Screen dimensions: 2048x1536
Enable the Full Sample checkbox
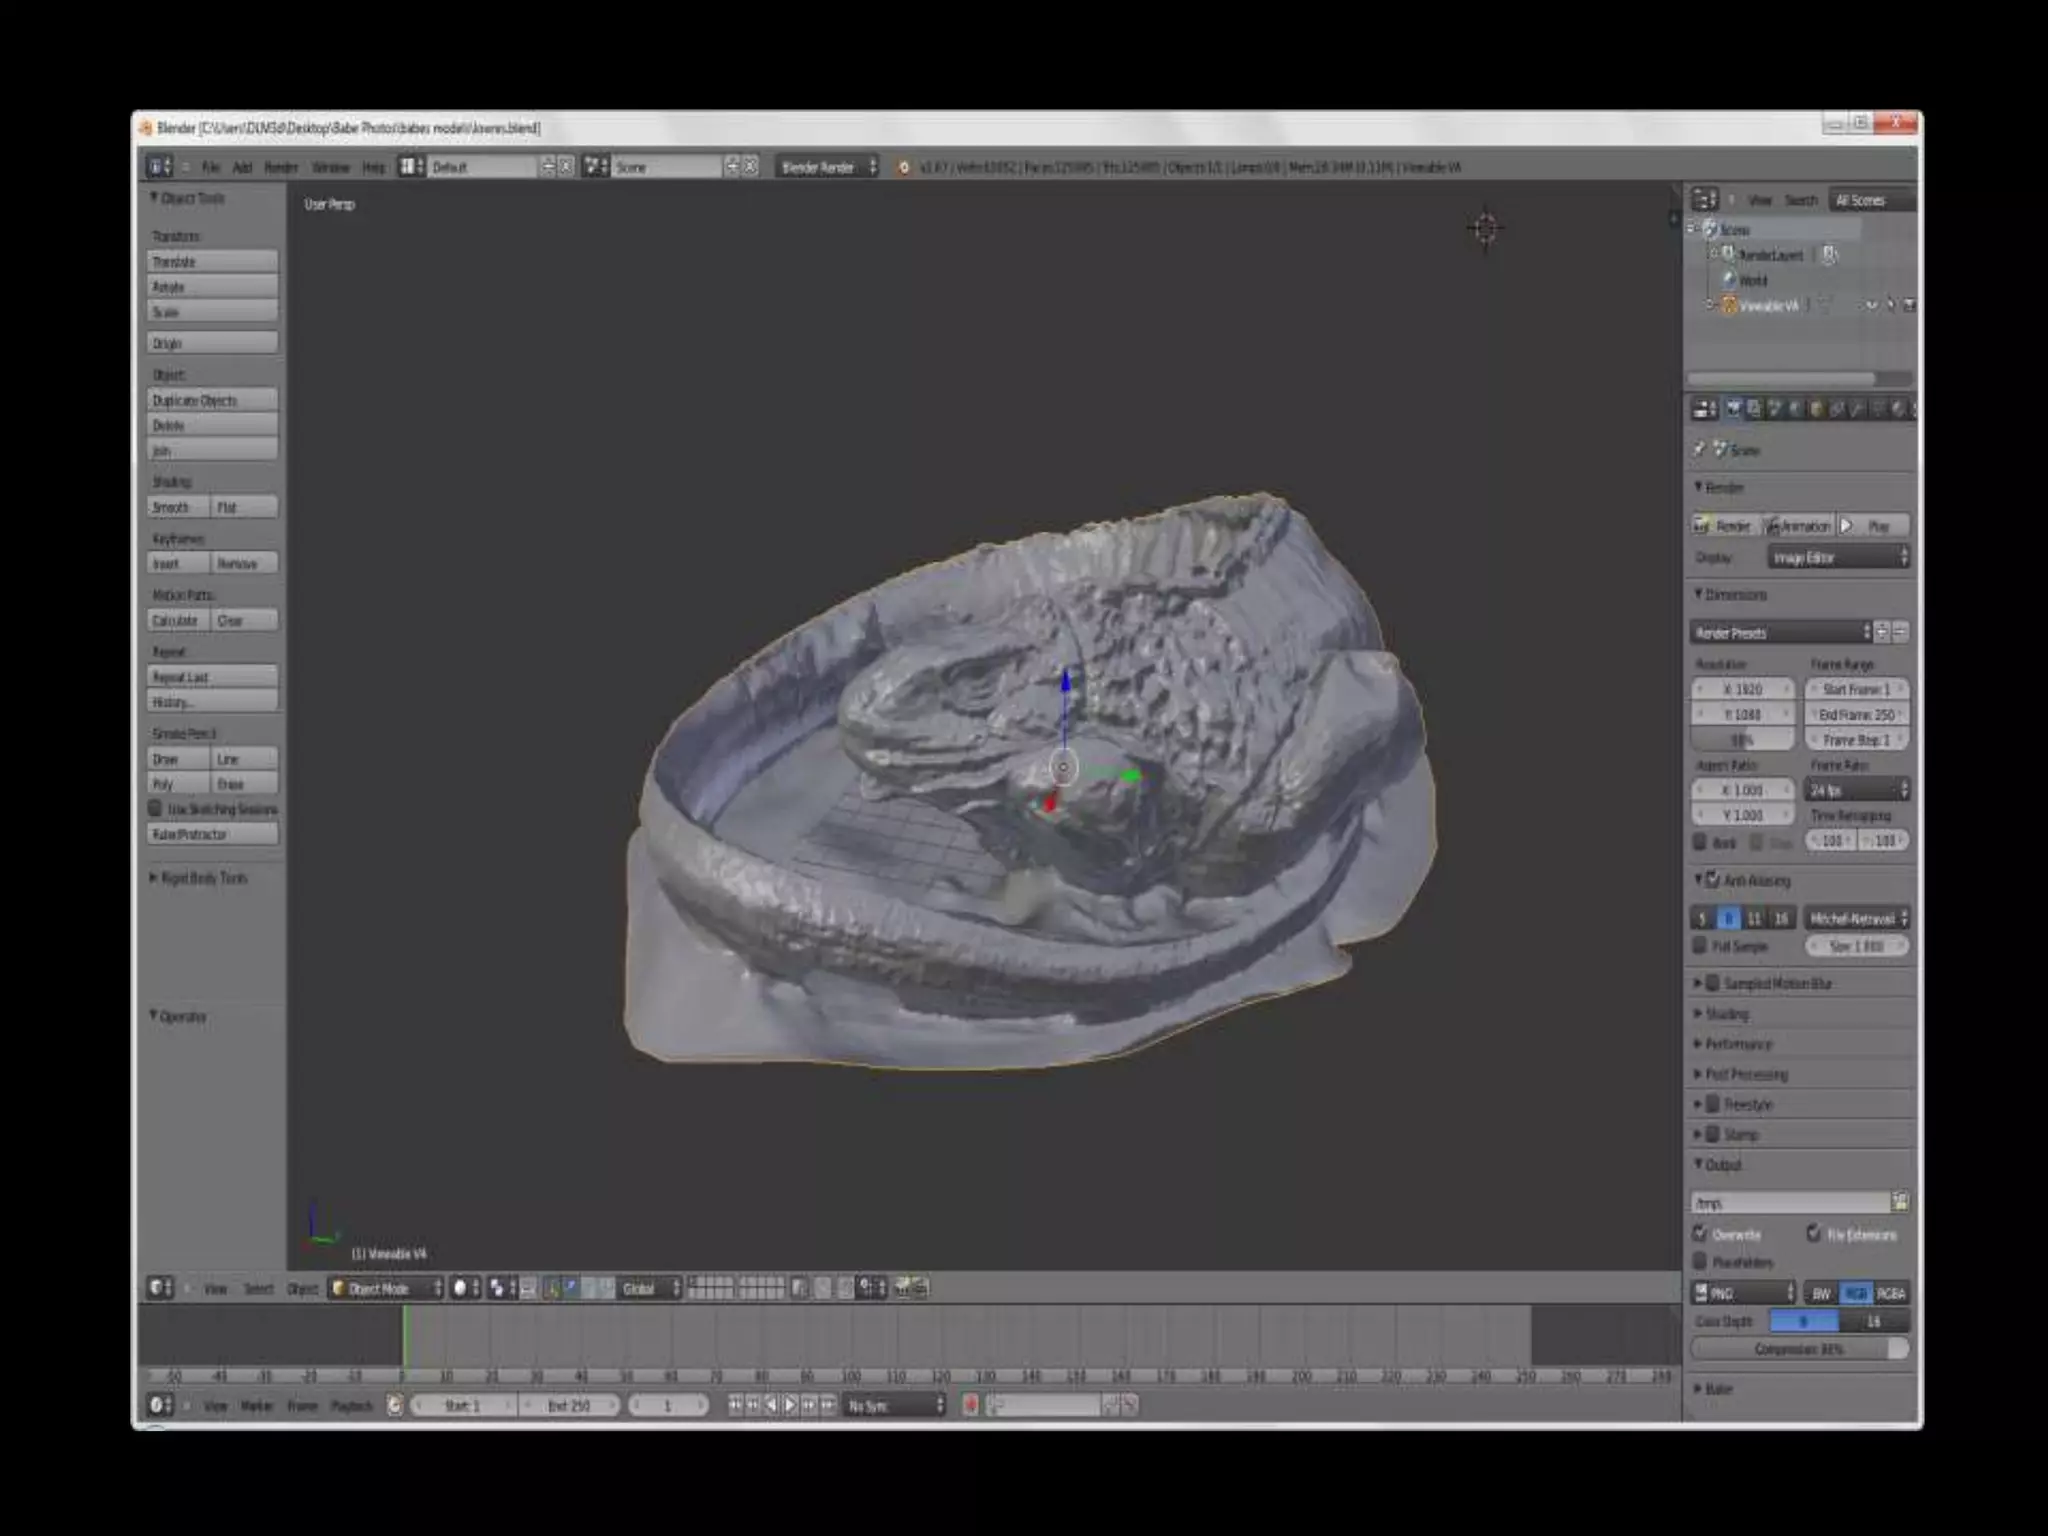pyautogui.click(x=1700, y=946)
